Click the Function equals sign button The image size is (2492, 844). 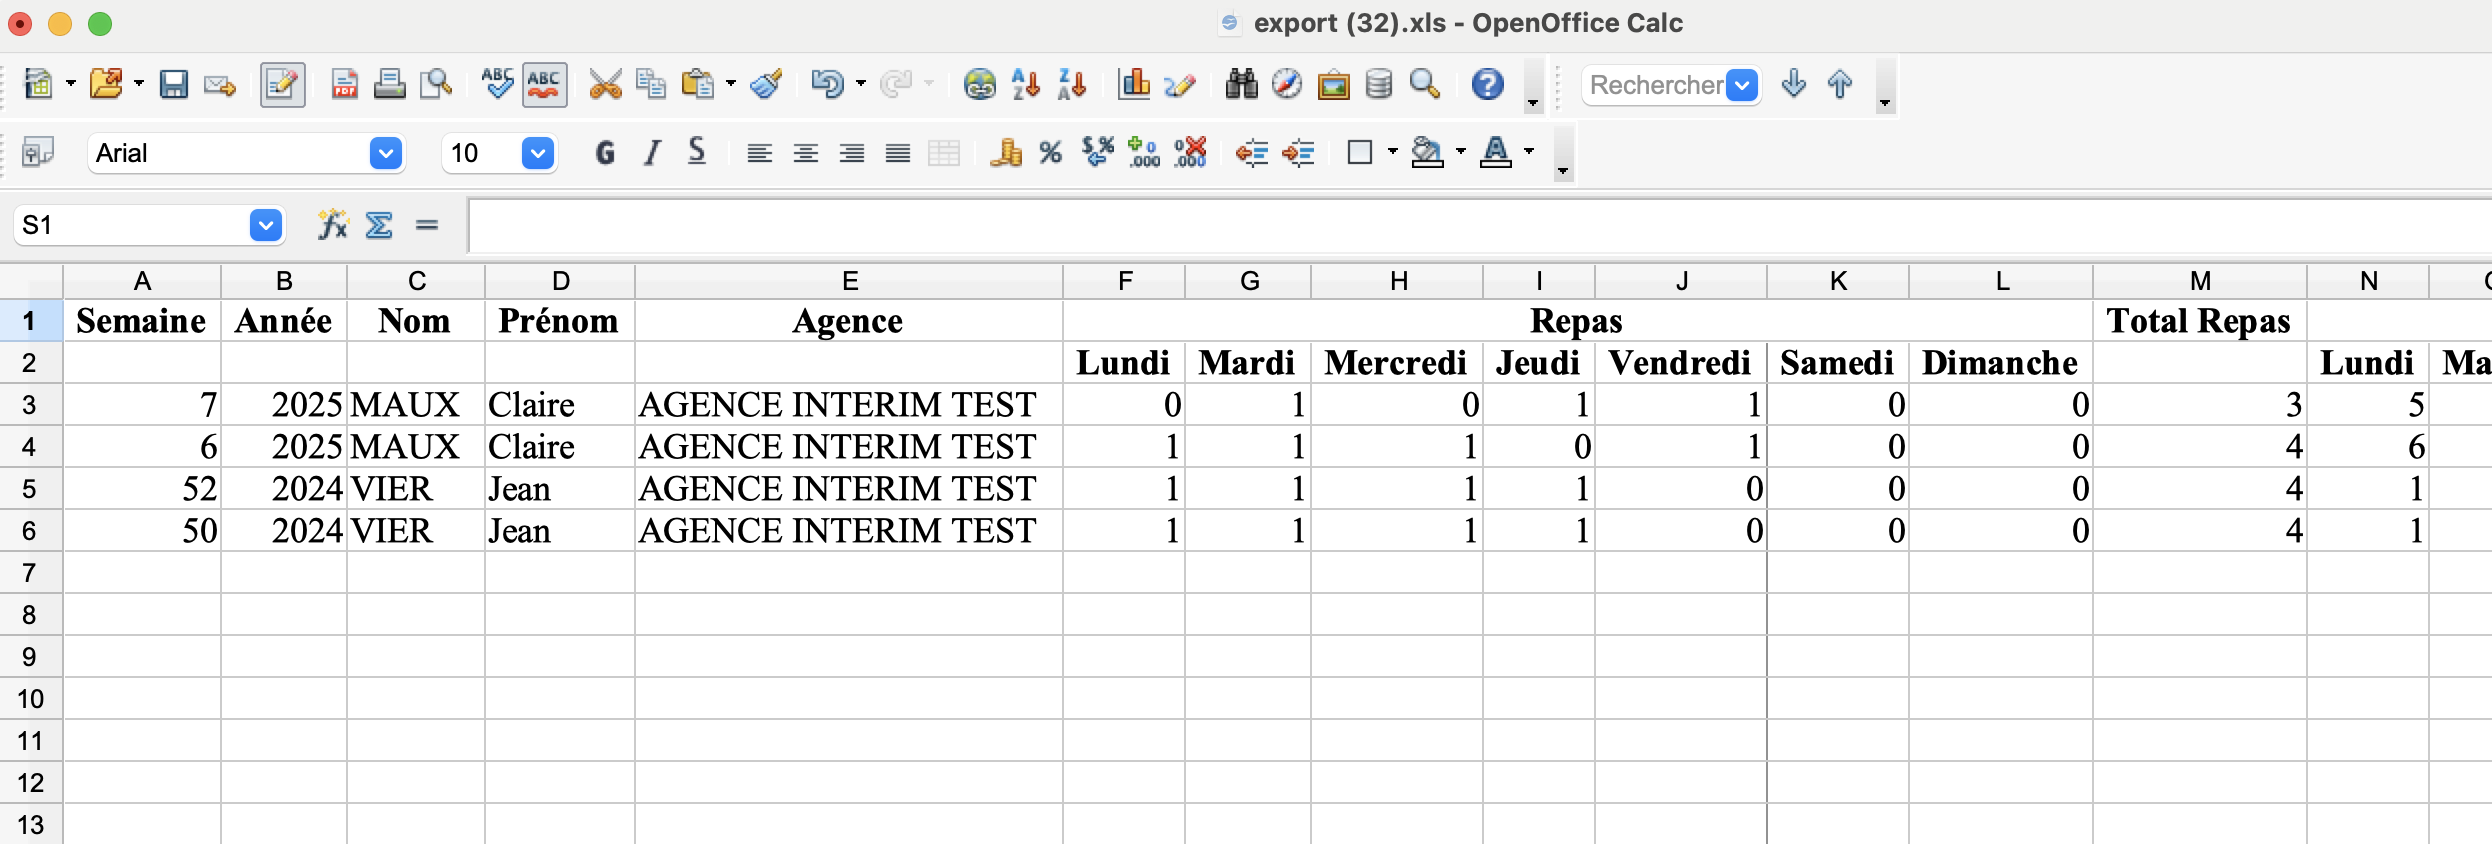tap(427, 225)
